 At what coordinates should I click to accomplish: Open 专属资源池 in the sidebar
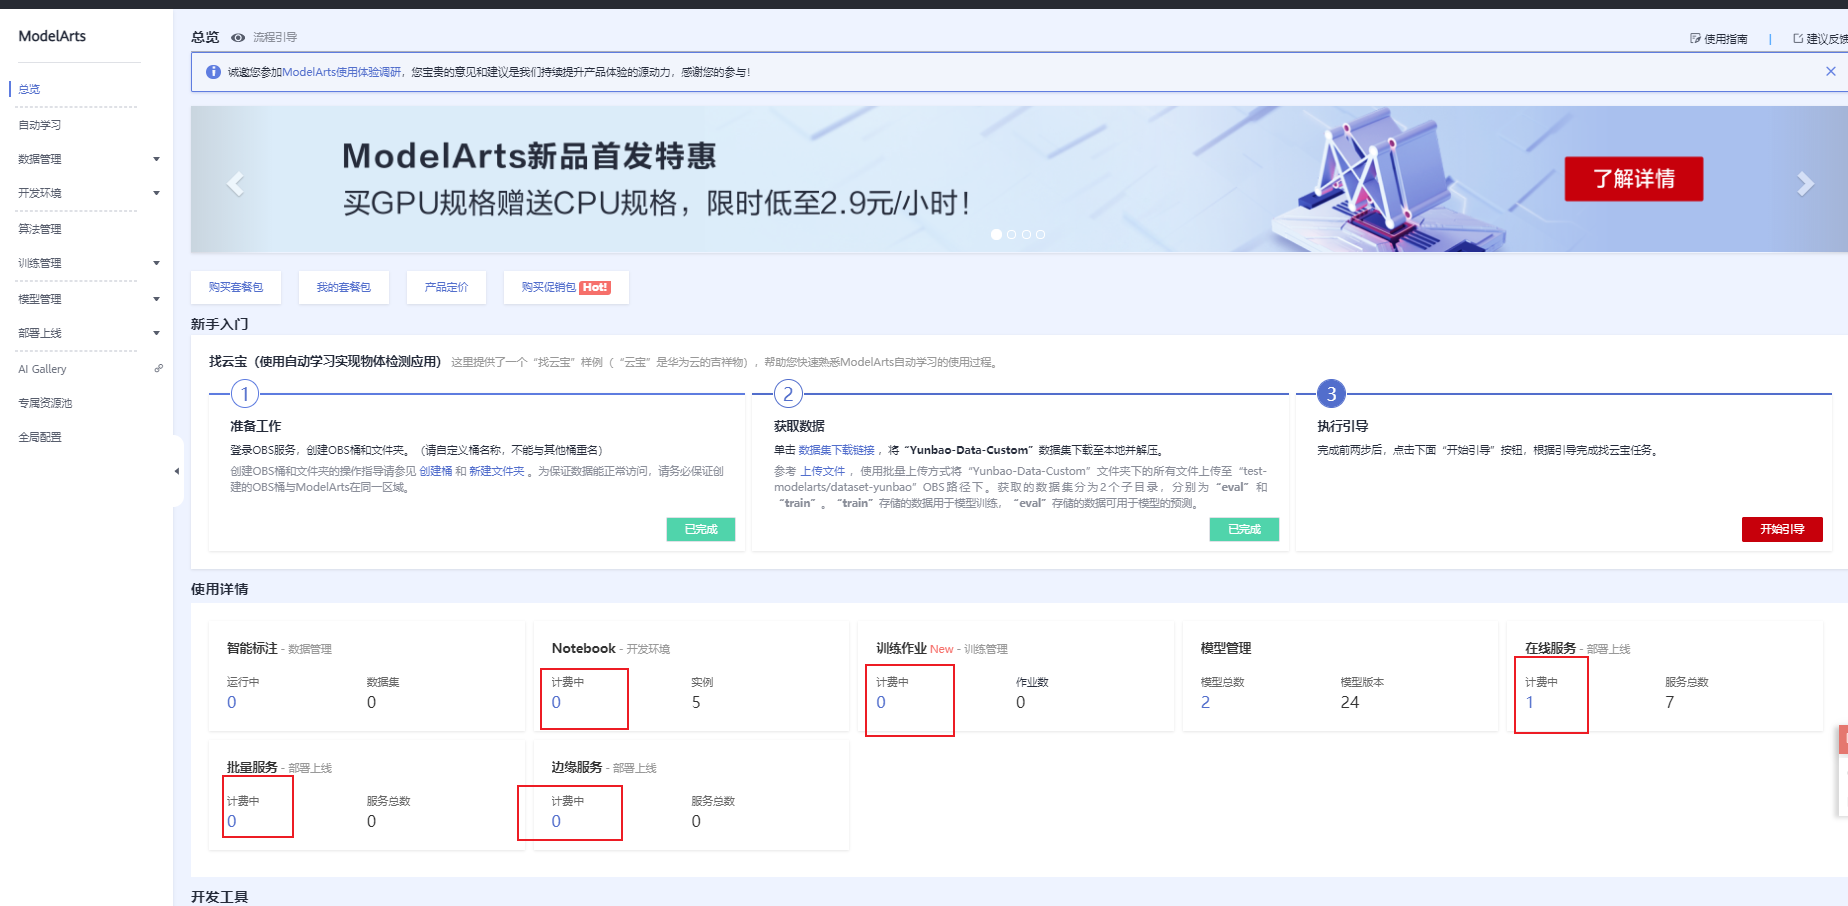click(45, 403)
